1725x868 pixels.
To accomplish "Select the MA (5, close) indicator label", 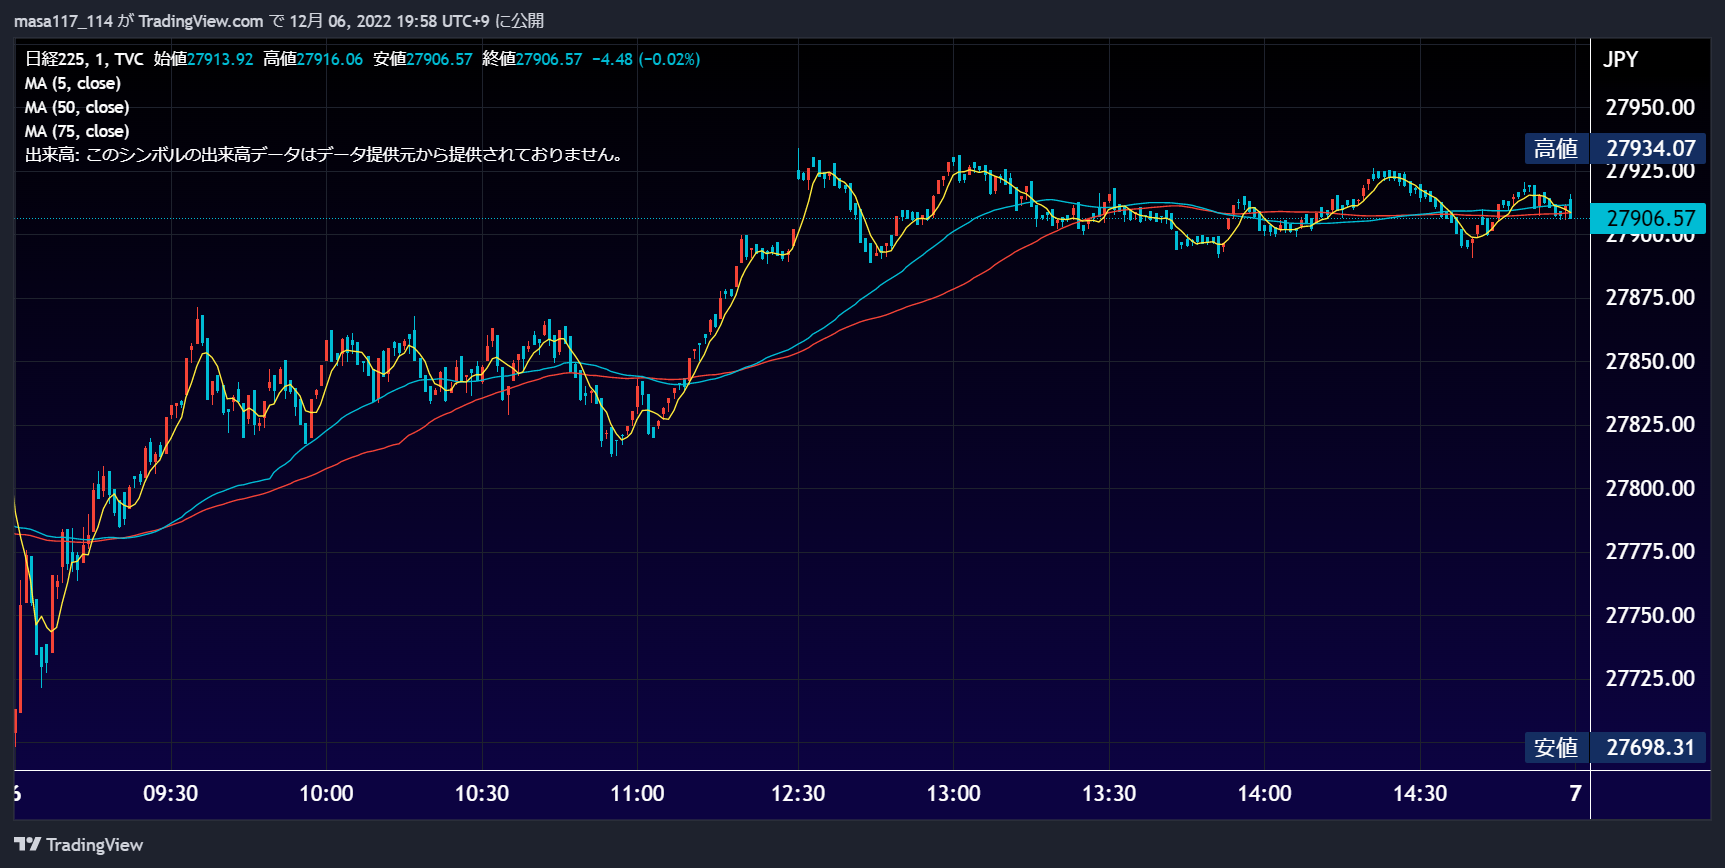I will pyautogui.click(x=73, y=83).
